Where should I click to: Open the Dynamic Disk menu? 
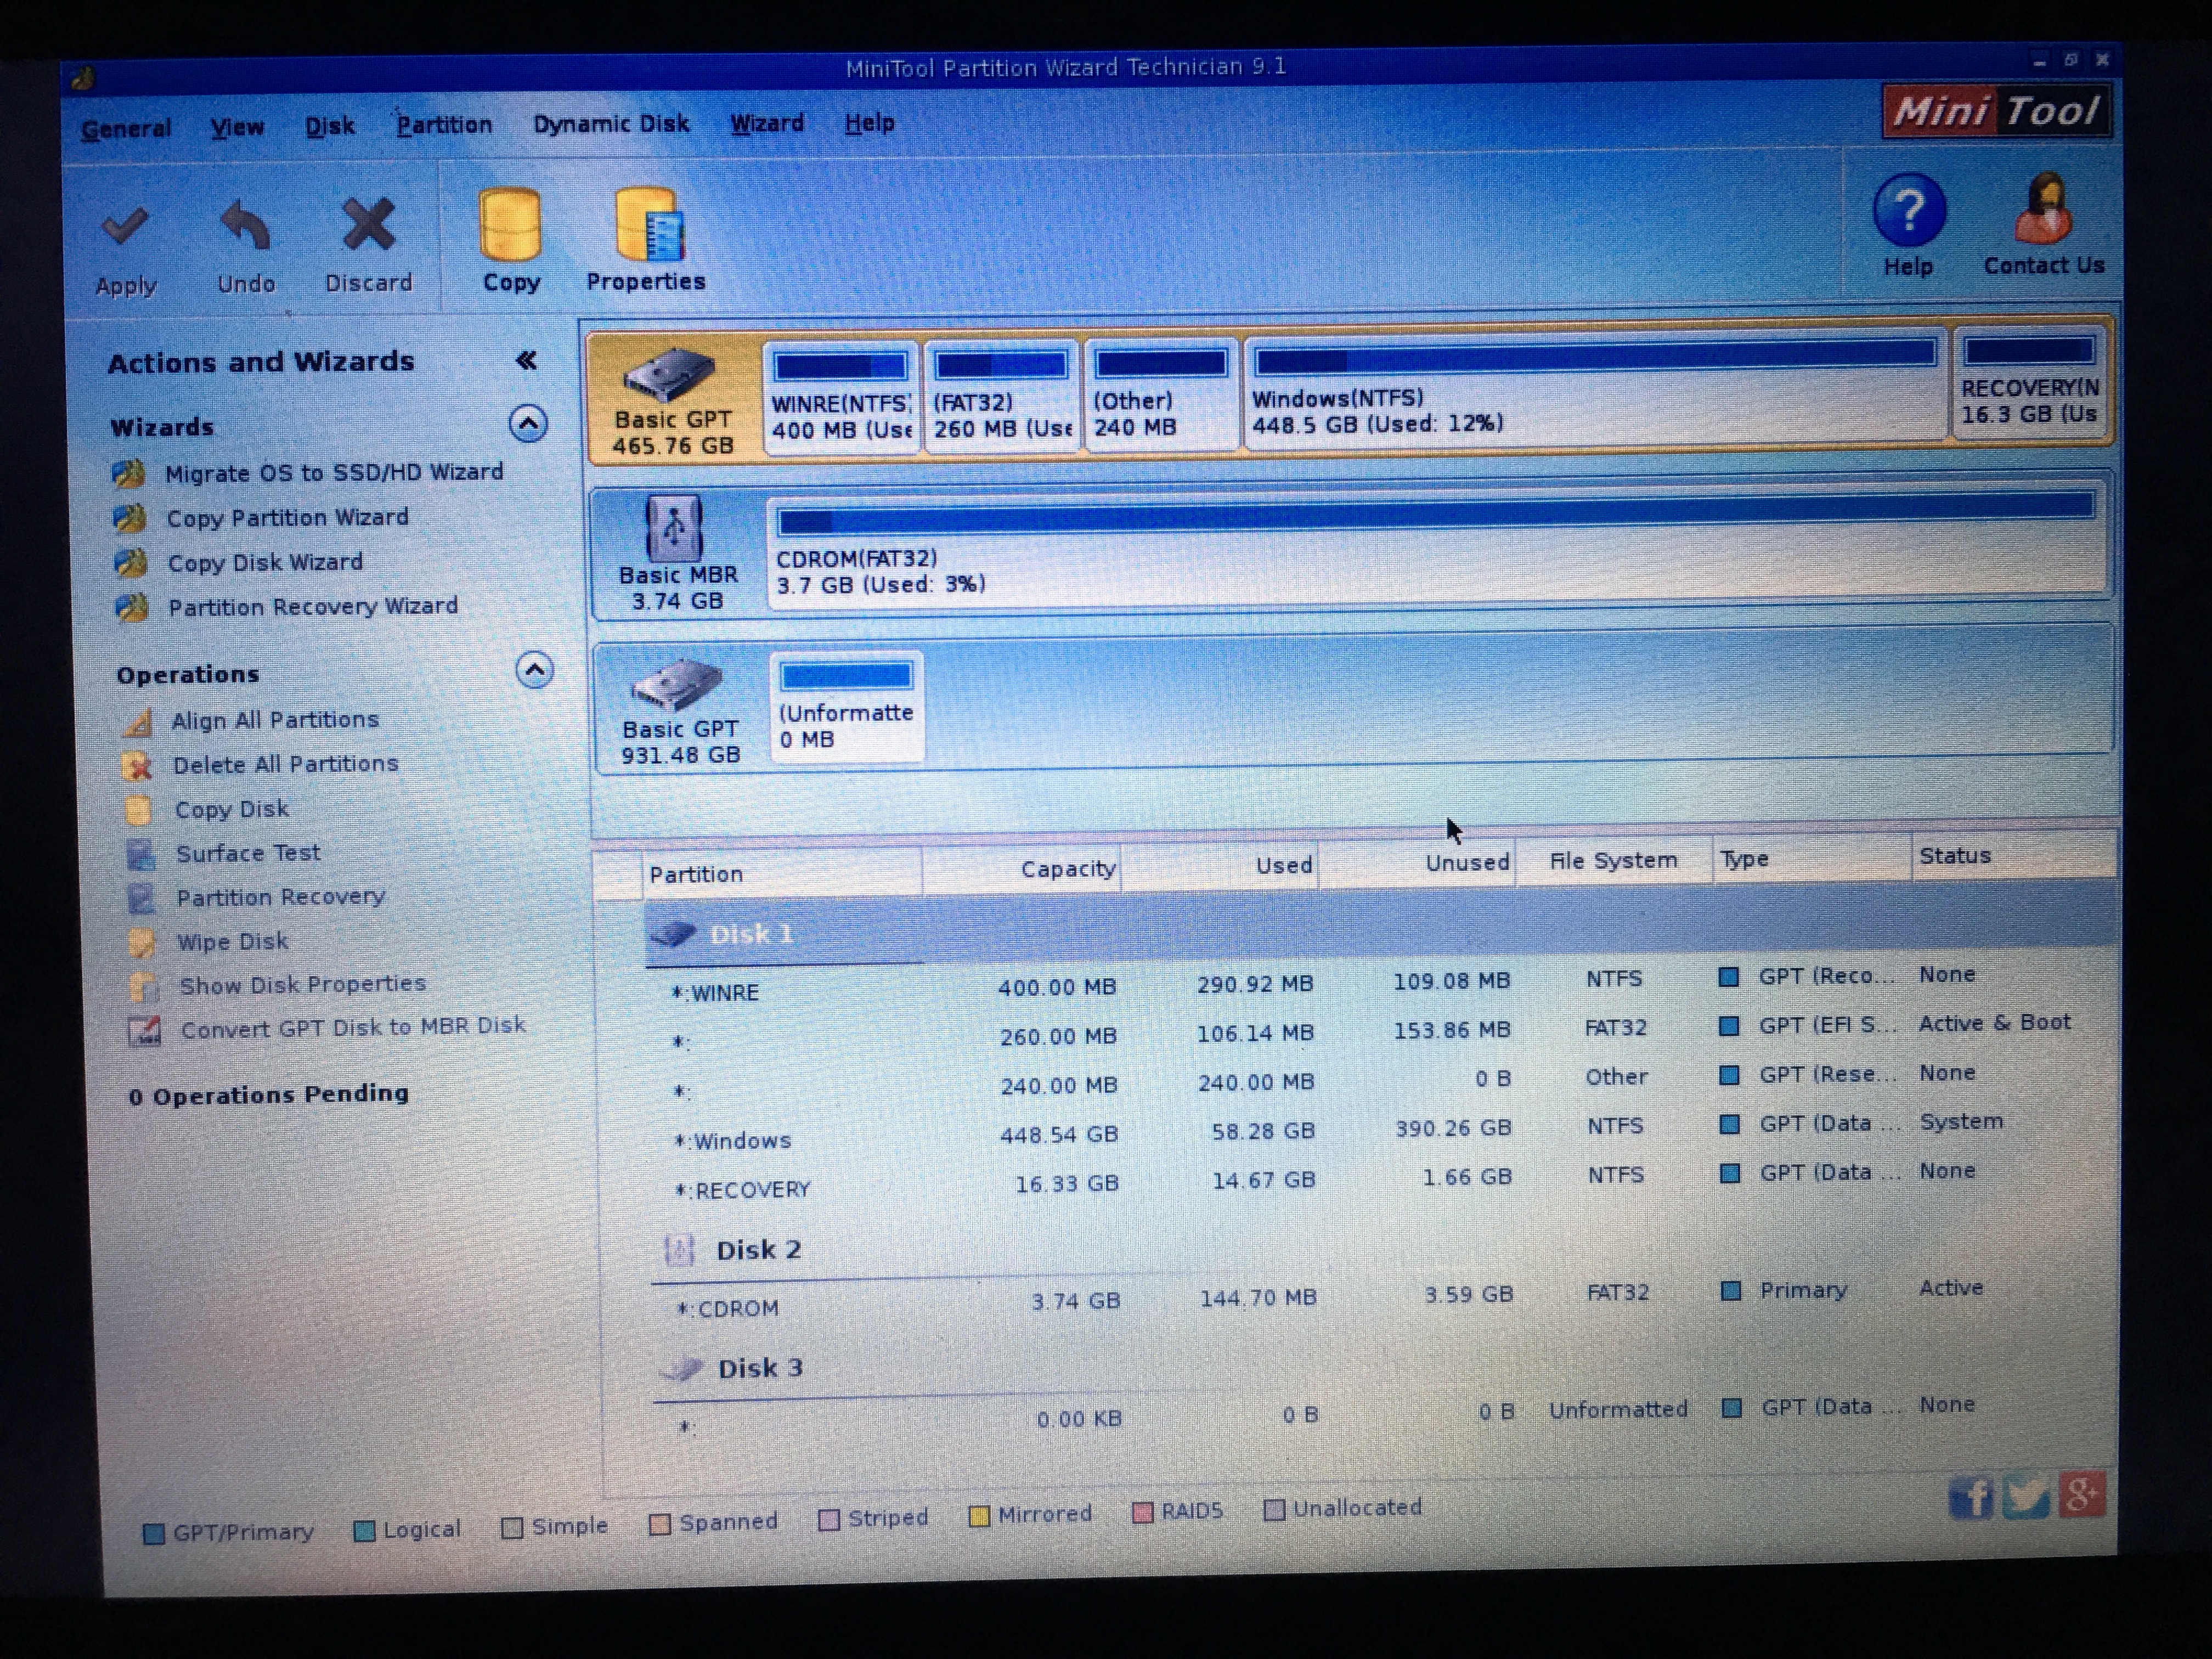tap(611, 124)
